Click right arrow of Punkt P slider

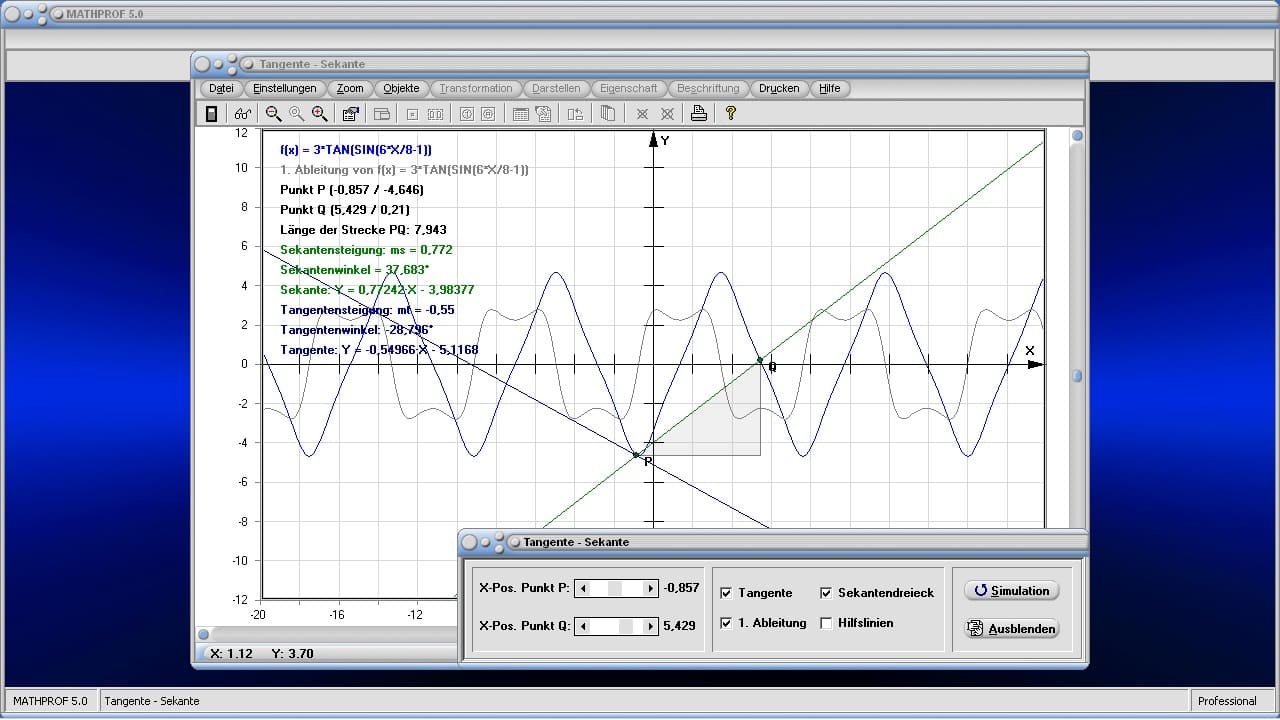[651, 588]
